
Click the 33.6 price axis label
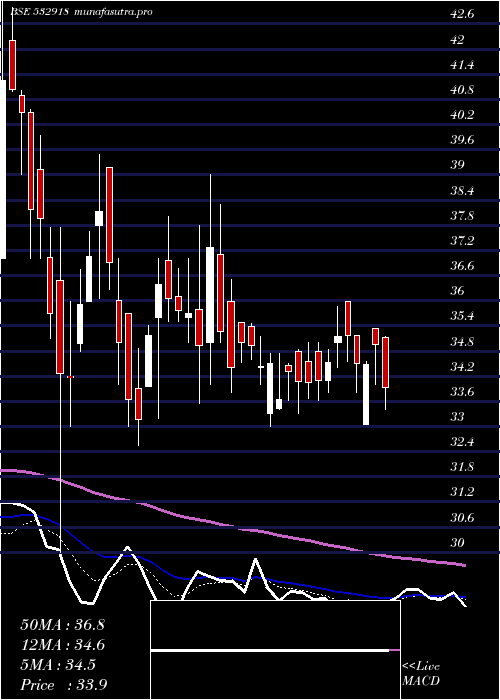pyautogui.click(x=462, y=392)
